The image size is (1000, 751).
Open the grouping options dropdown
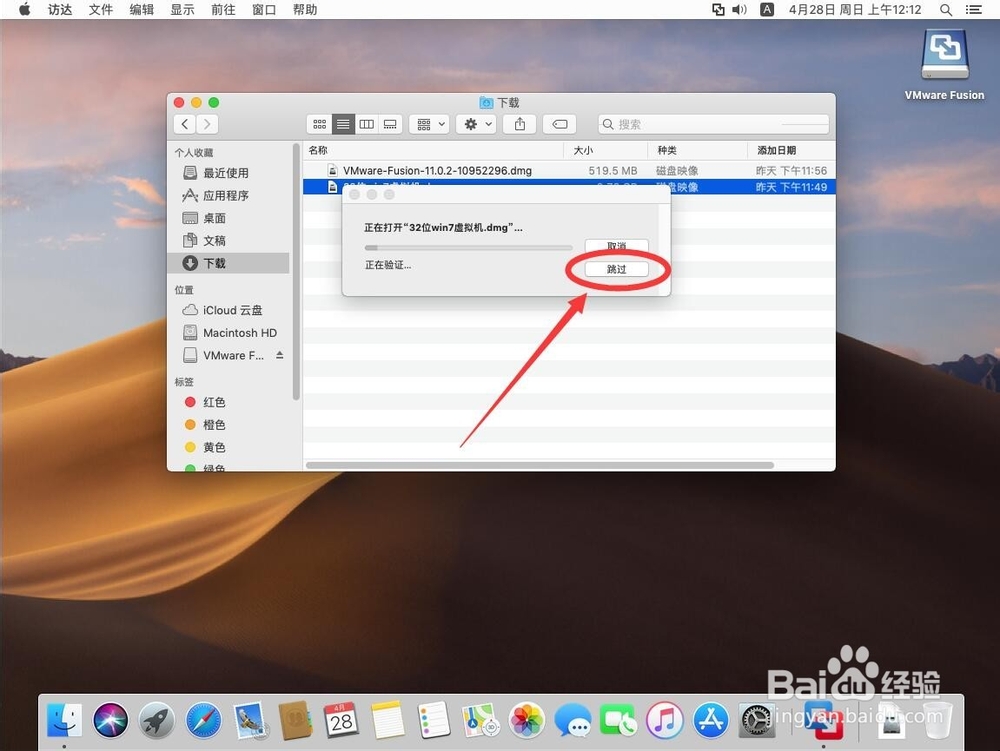pyautogui.click(x=428, y=124)
